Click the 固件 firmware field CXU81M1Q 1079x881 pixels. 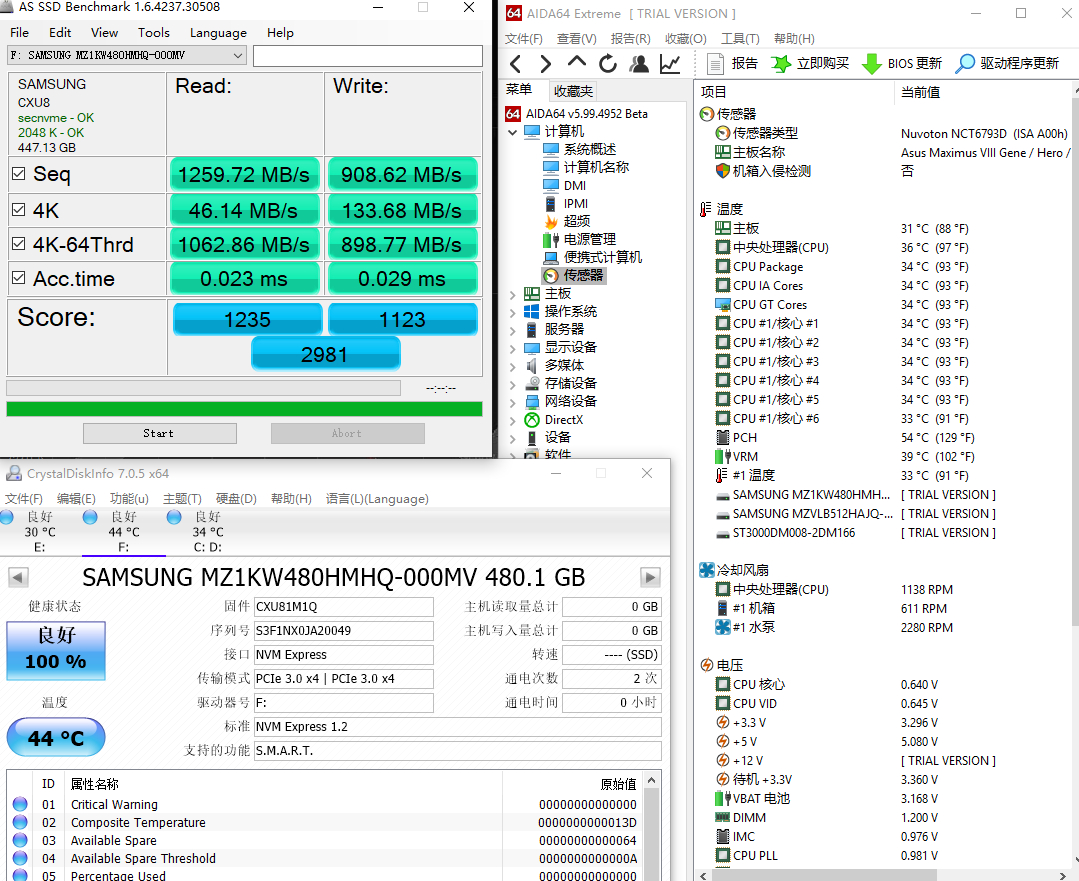tap(343, 606)
